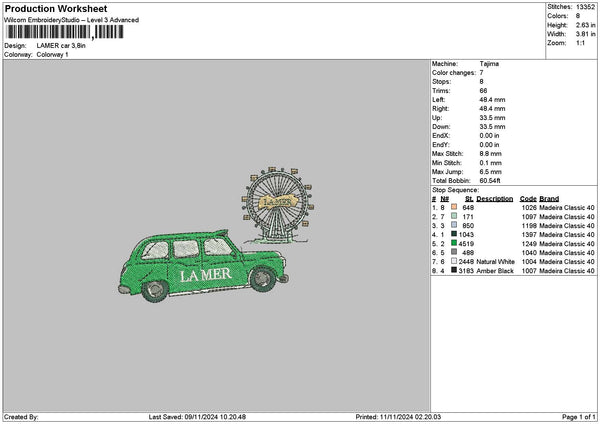Select the Wilcom EmbroideryStudio Level 3 Advanced line

72,20
